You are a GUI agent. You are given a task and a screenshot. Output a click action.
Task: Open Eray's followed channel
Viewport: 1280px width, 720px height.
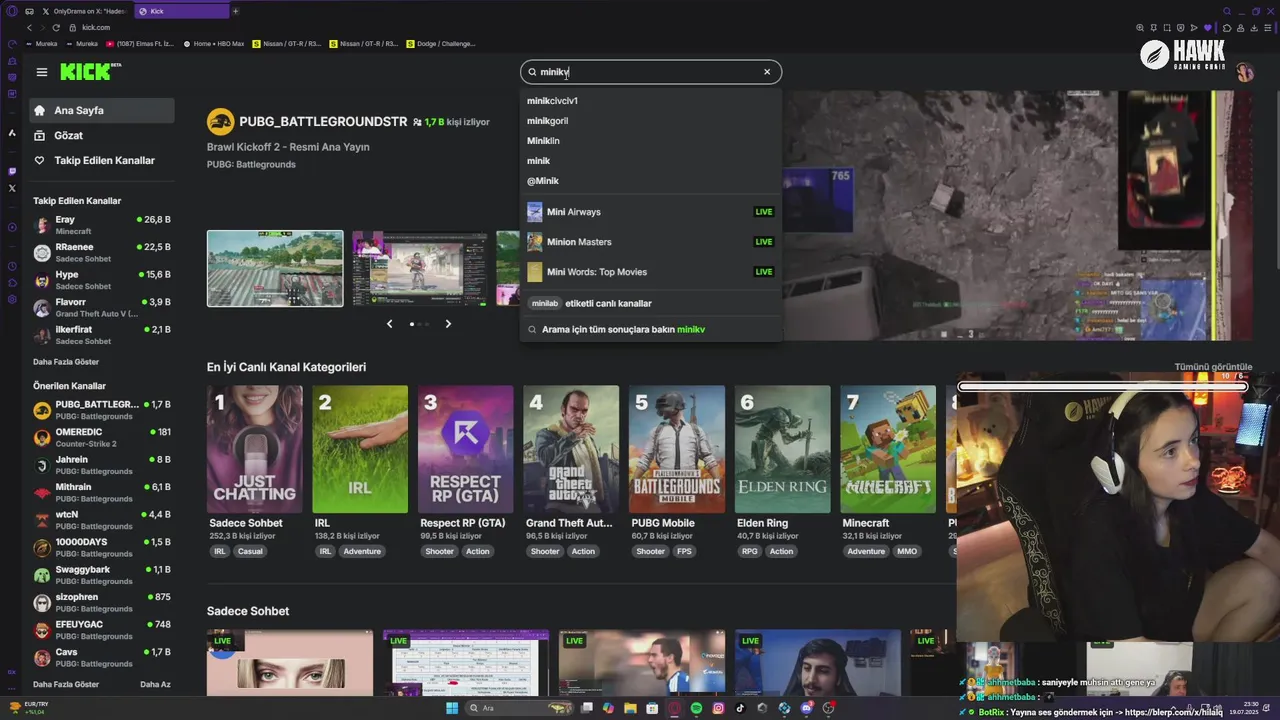101,225
